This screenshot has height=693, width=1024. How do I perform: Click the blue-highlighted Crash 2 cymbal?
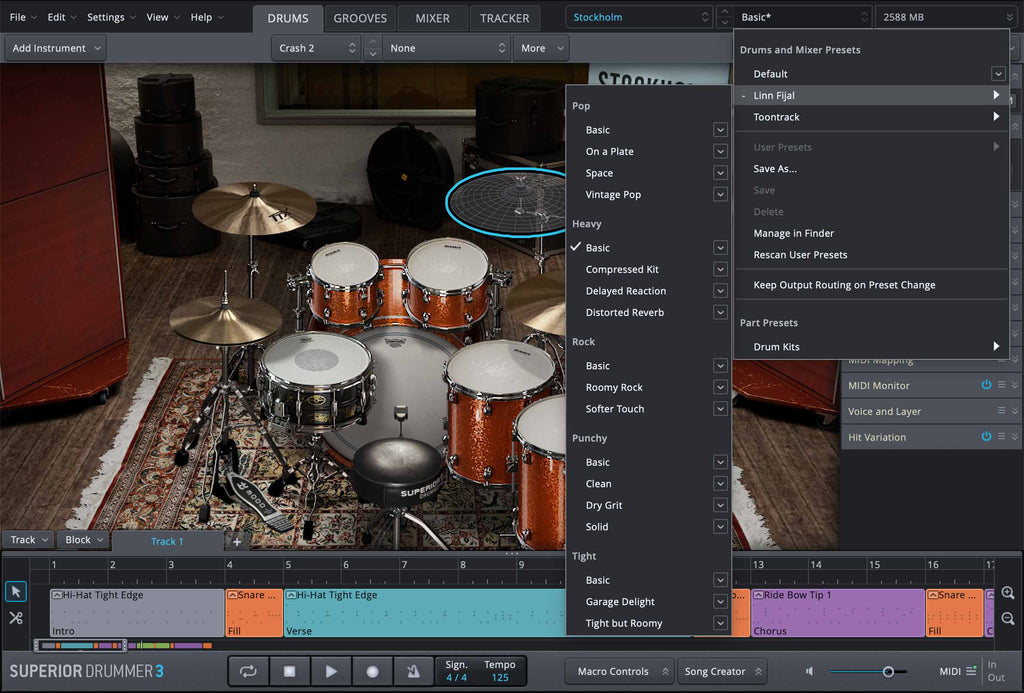506,201
